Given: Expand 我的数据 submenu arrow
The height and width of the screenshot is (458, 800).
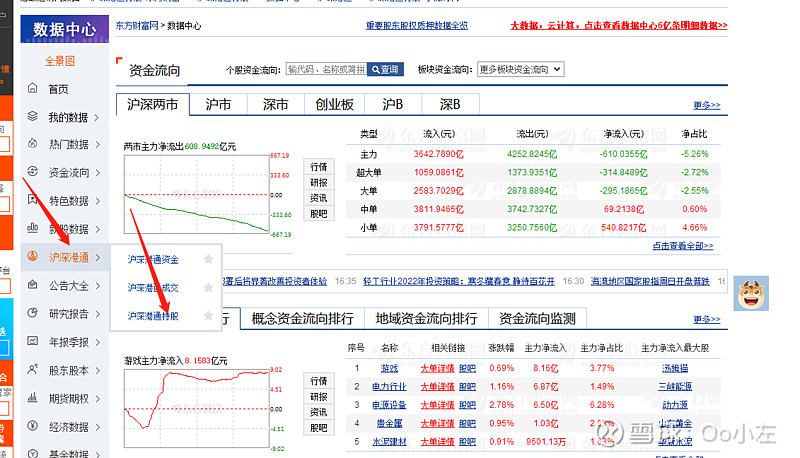Looking at the screenshot, I should (97, 117).
